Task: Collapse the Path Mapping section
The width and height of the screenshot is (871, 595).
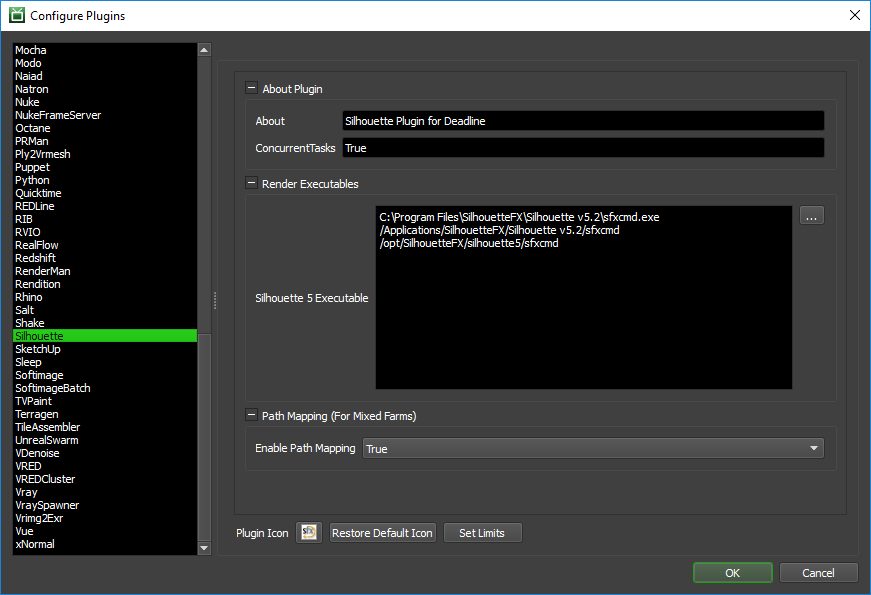Action: tap(251, 415)
